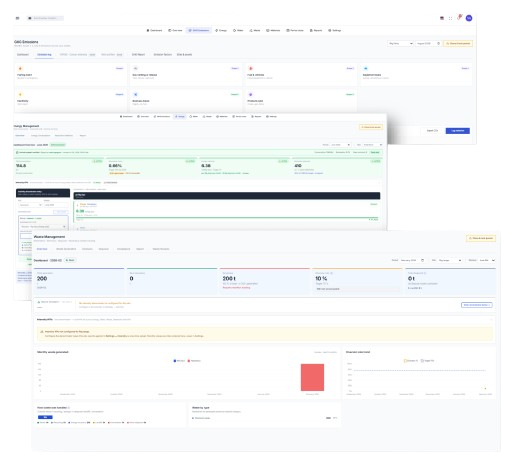Screen dimensions: 529x472
Task: Click the blue button beside Export CSV
Action: pos(457,131)
